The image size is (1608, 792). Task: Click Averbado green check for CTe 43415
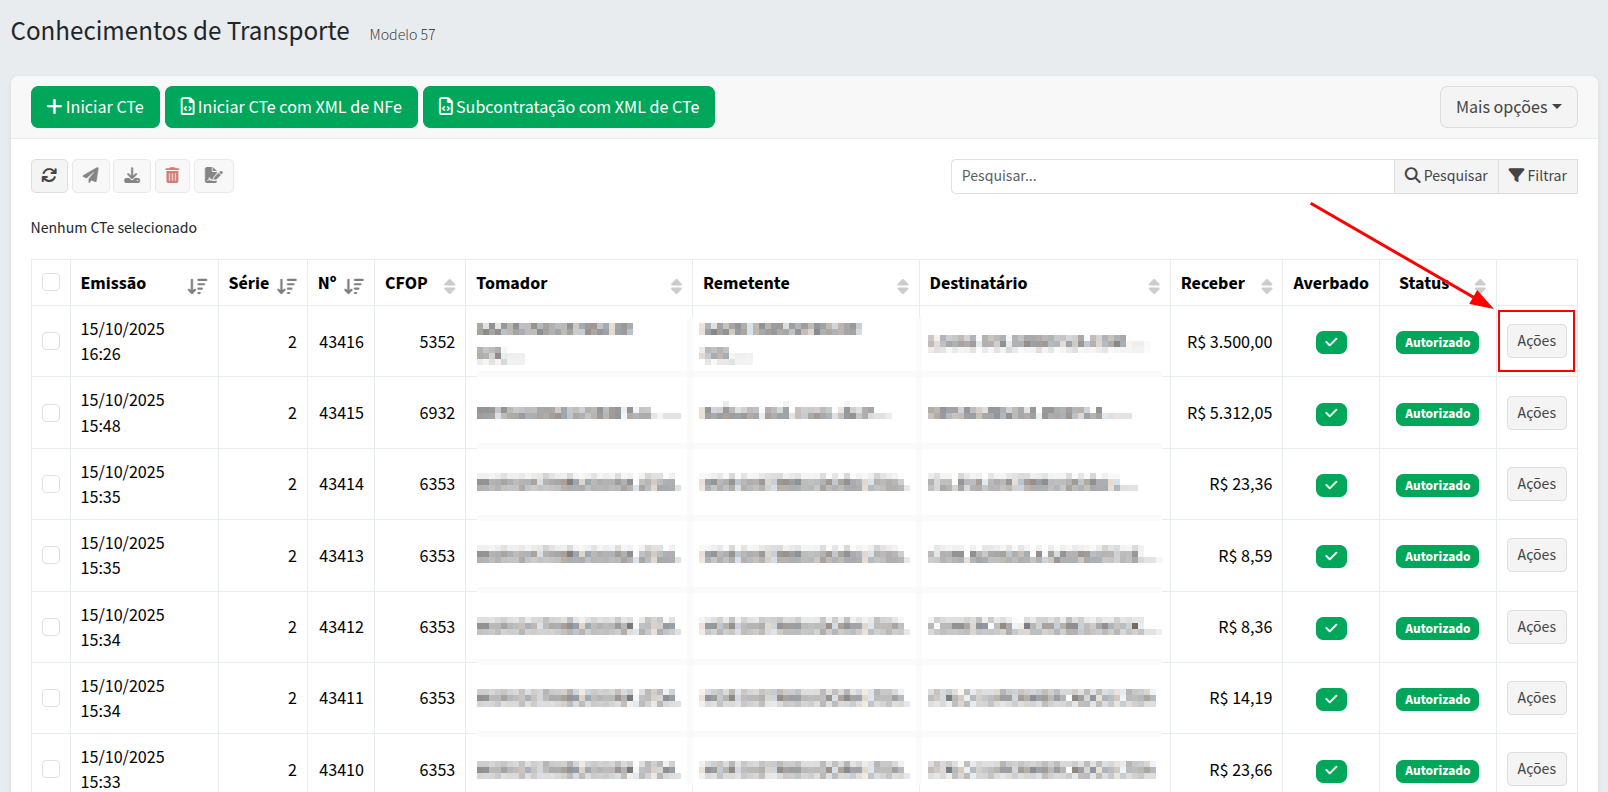(1330, 414)
